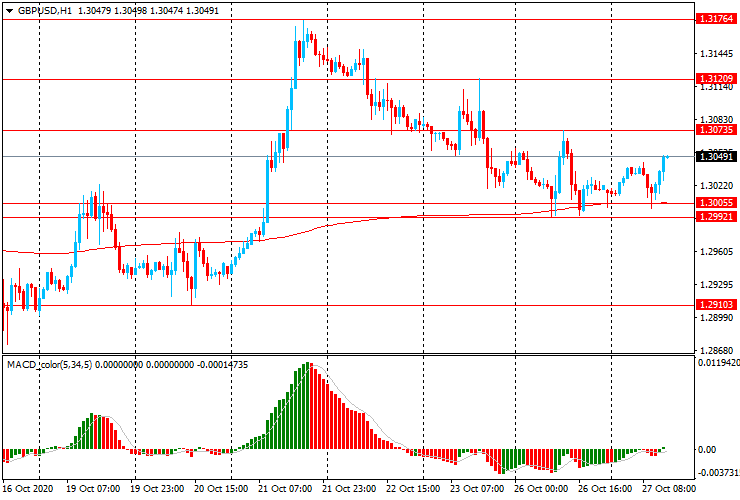Select the horizontal line at 1.29103

point(348,305)
